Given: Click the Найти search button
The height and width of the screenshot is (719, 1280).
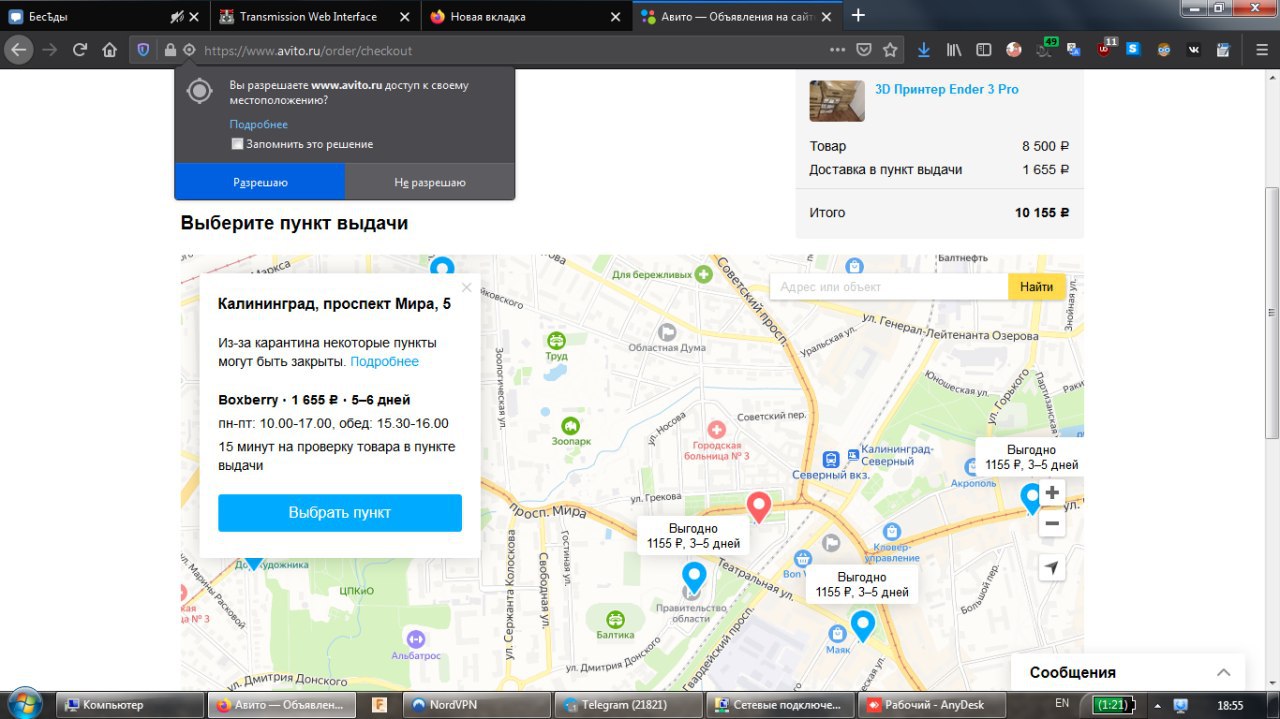Looking at the screenshot, I should 1036,287.
